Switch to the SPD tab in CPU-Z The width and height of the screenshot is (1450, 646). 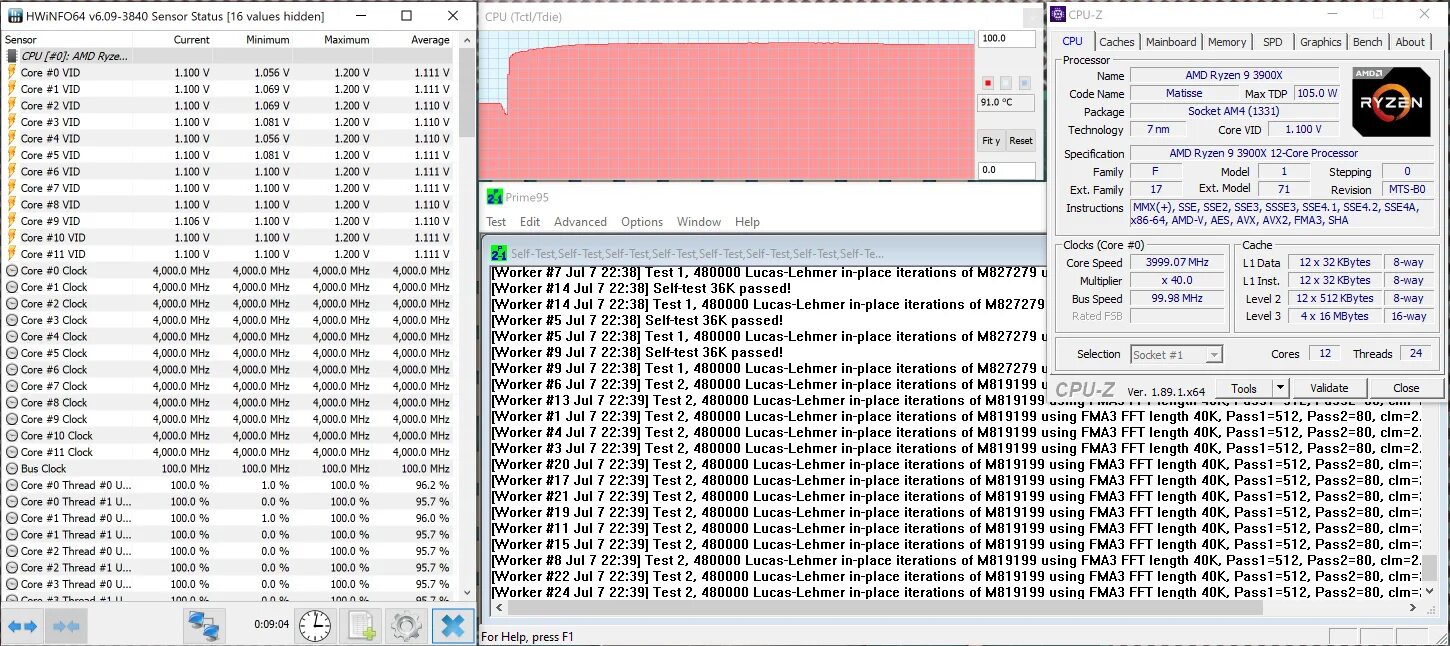(1272, 42)
